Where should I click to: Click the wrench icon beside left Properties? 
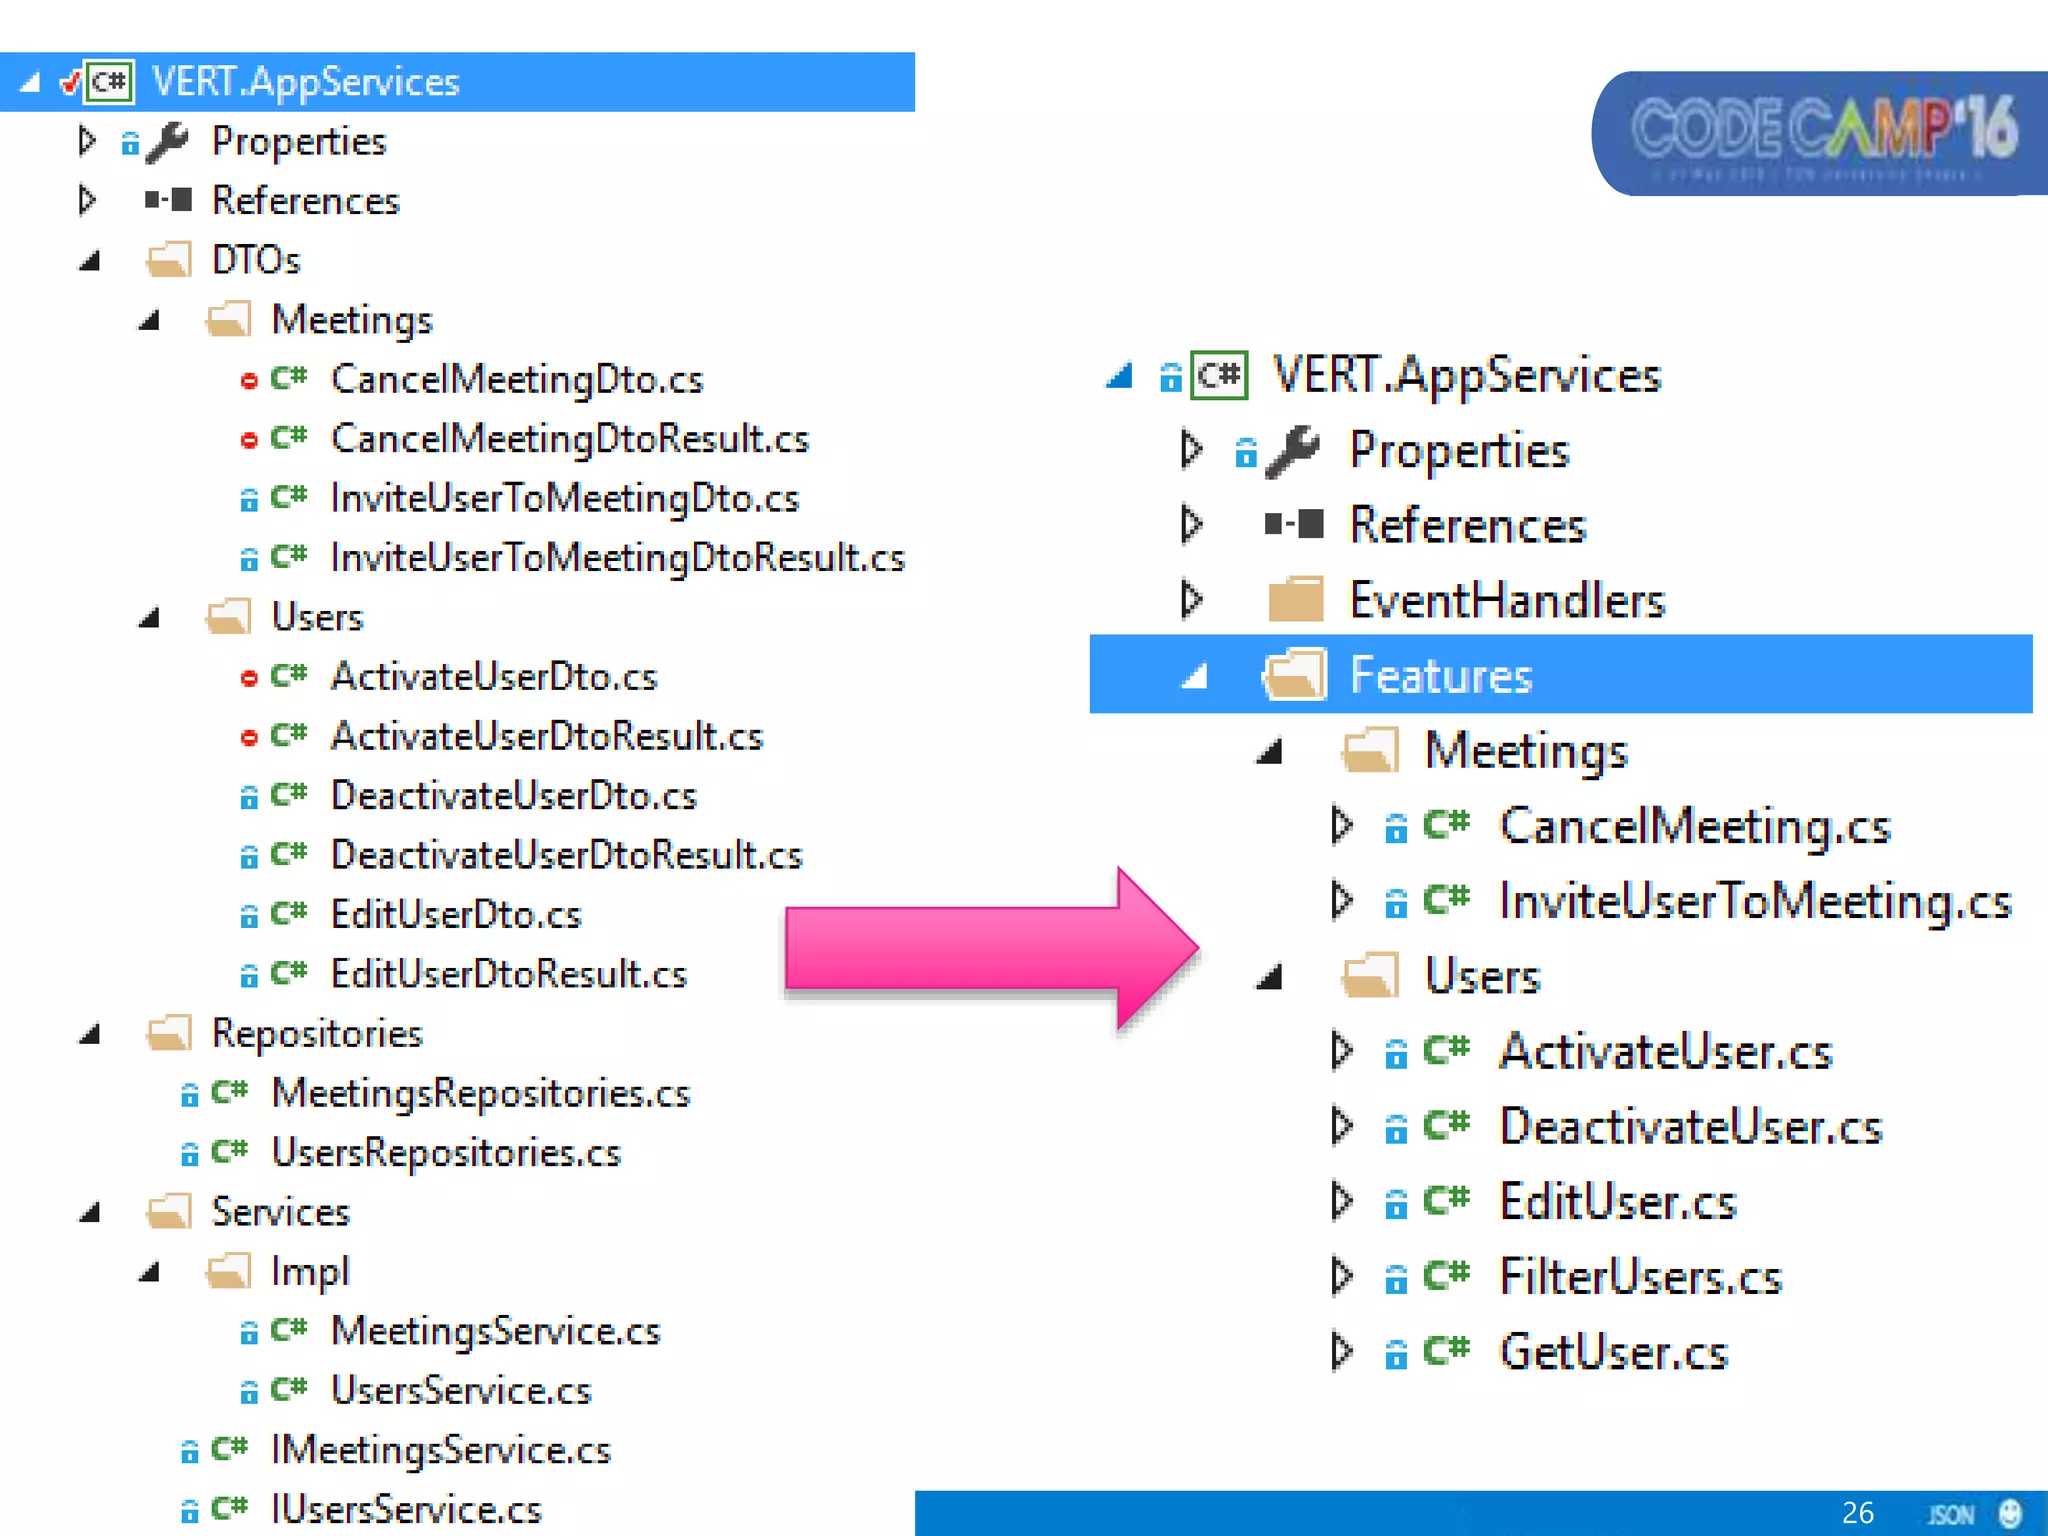point(167,142)
